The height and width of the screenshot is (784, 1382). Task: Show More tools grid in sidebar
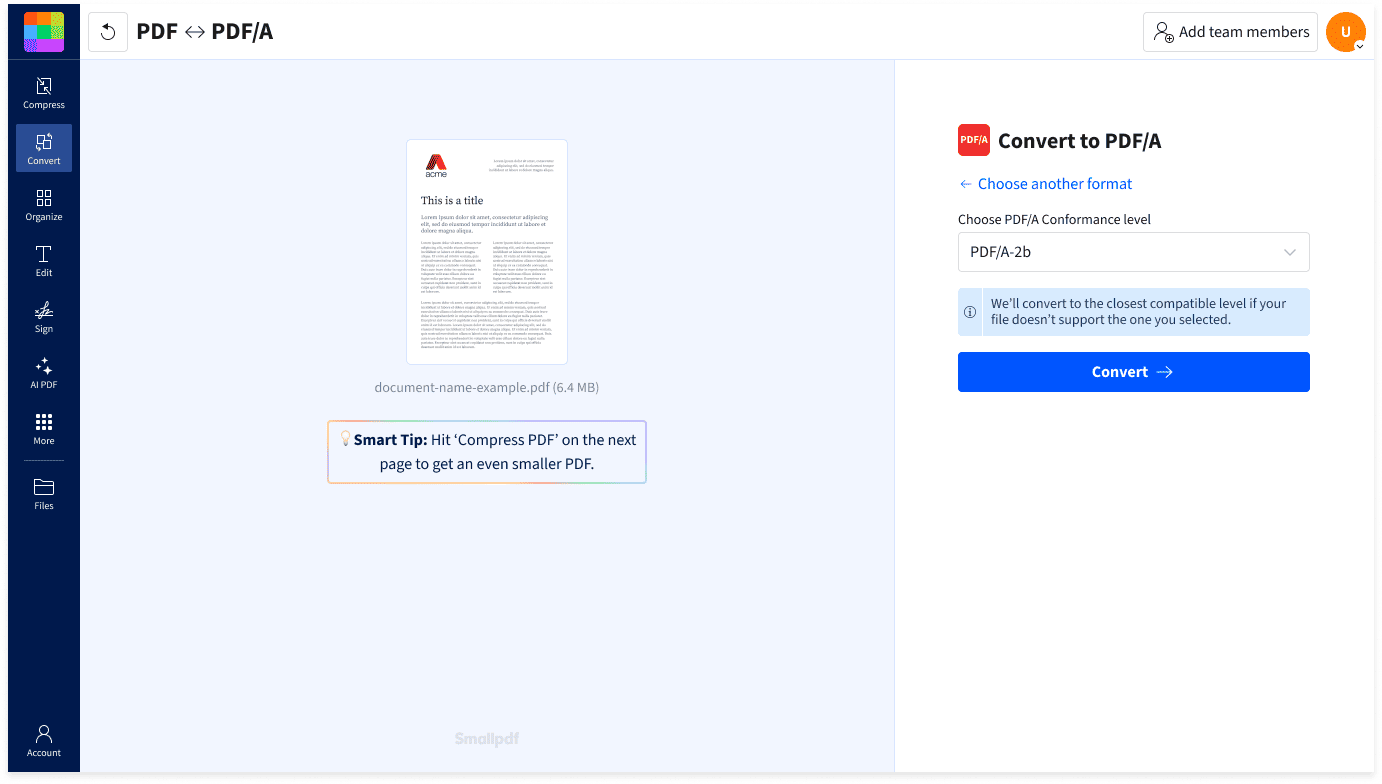[44, 428]
